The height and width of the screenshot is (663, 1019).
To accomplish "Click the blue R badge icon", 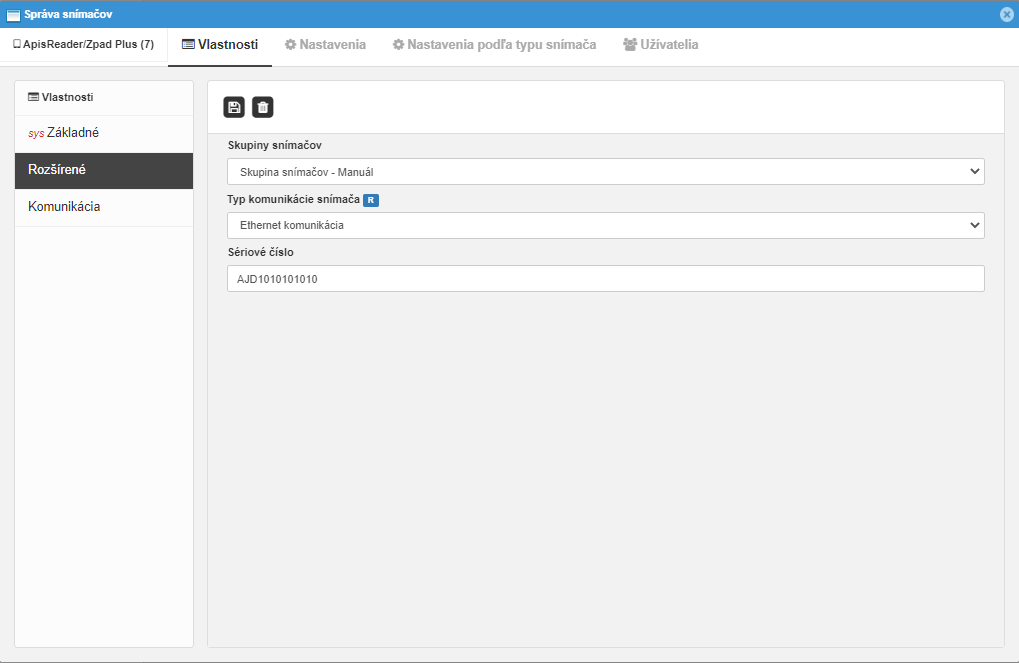I will (370, 200).
